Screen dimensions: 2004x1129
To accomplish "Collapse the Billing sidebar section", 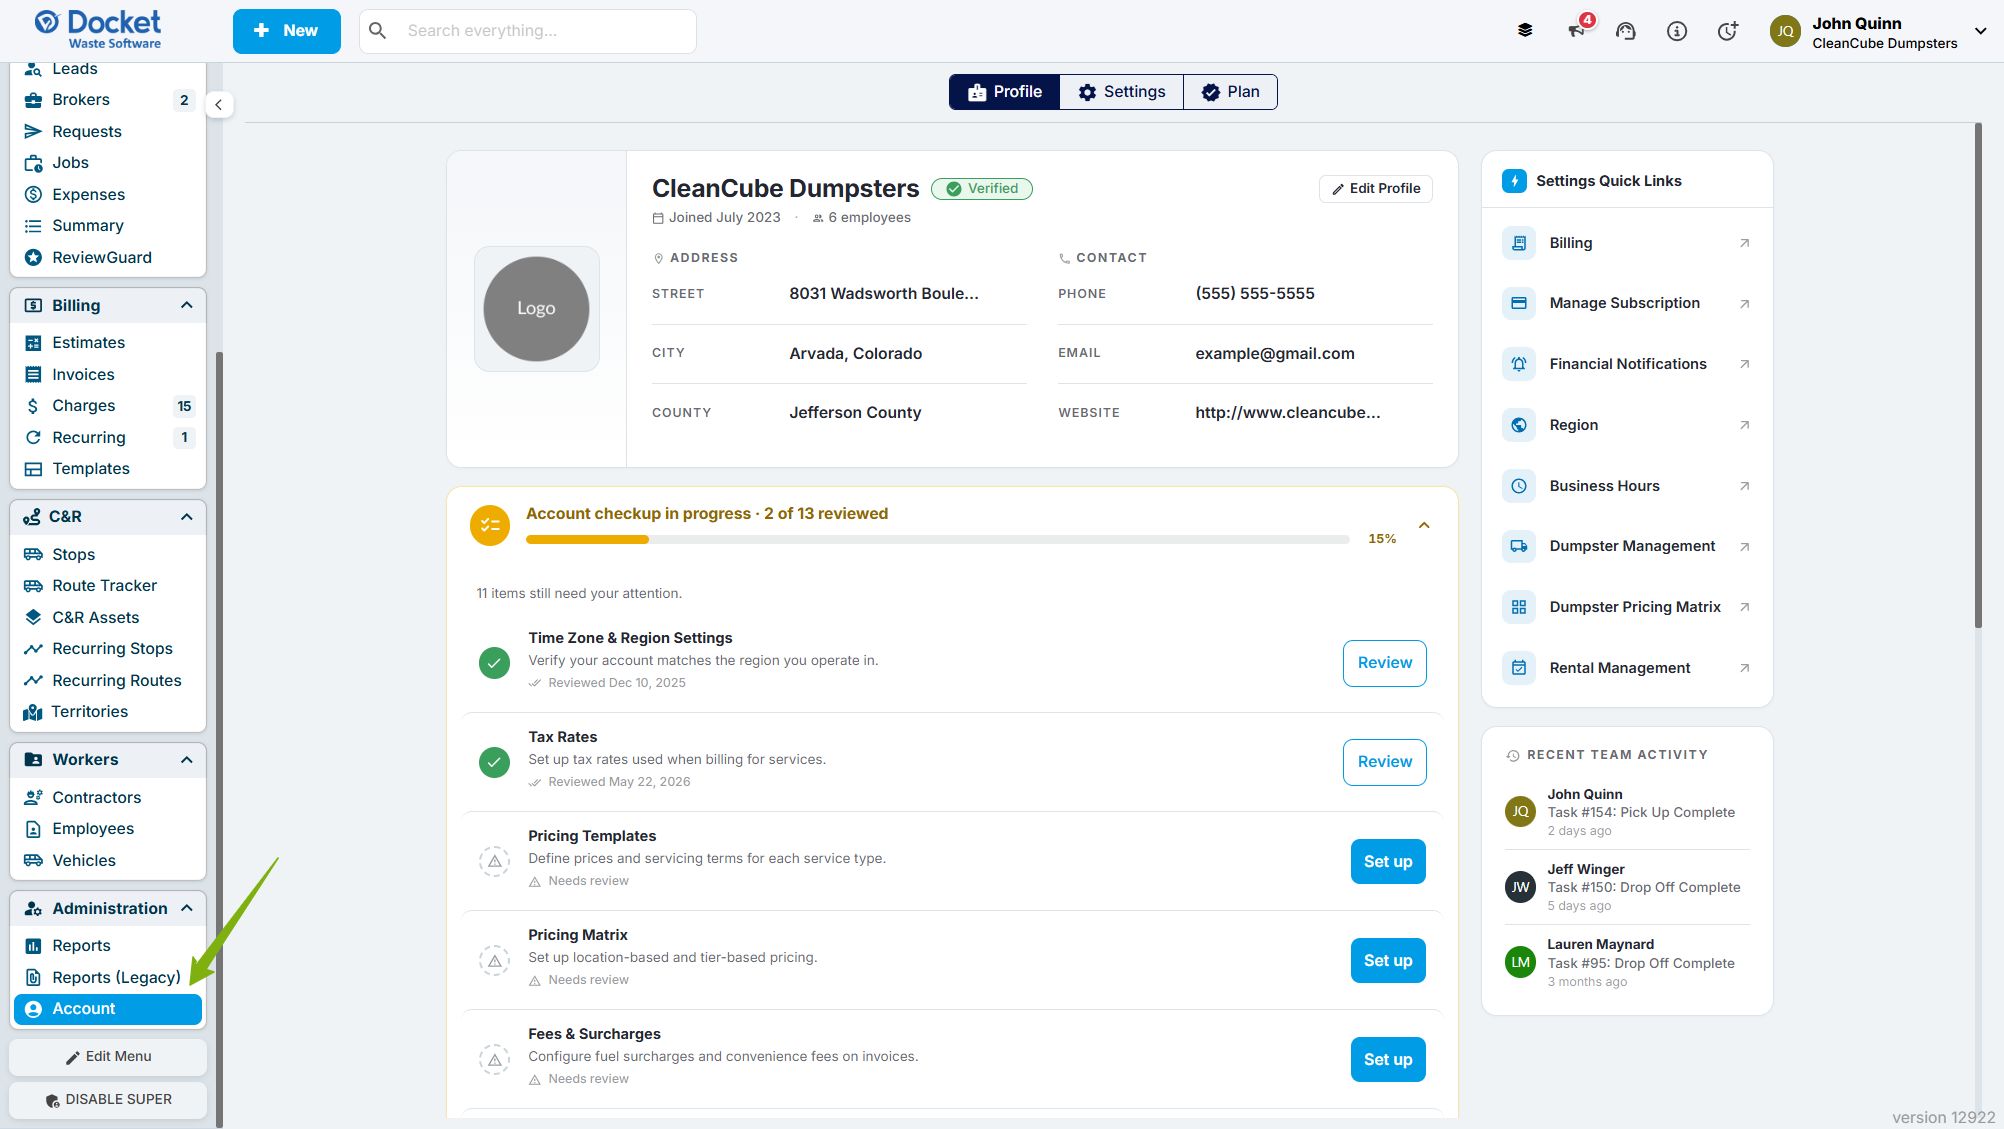I will (187, 306).
